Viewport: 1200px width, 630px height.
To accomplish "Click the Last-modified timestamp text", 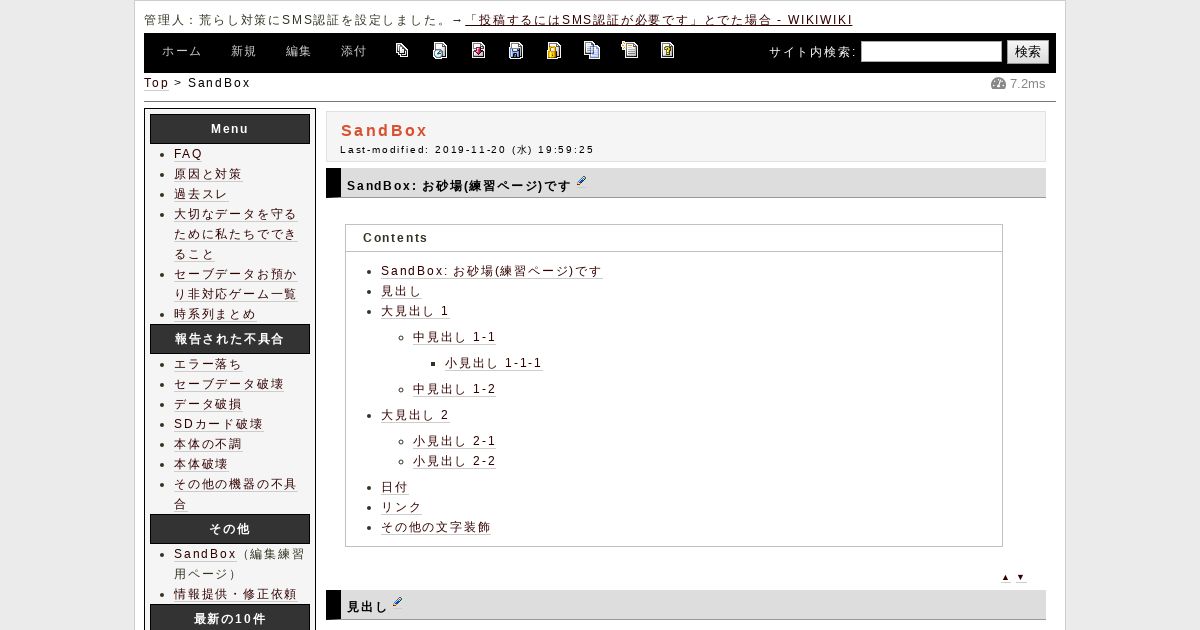I will [467, 150].
